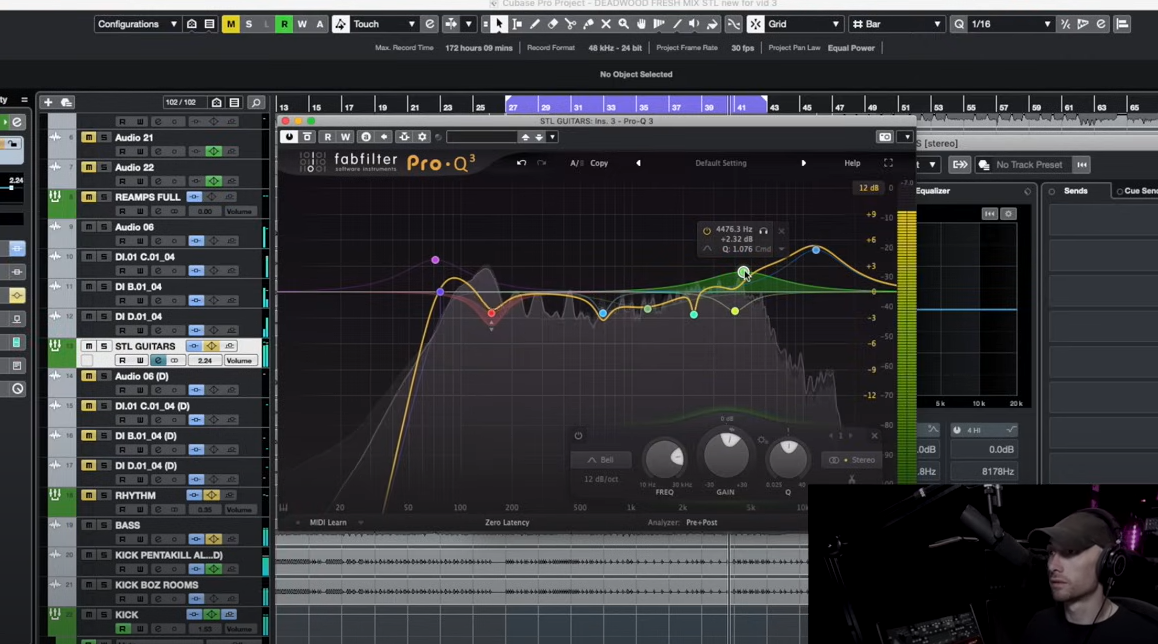Select the Zoom magnifier tool
This screenshot has height=644, width=1158.
pos(623,24)
